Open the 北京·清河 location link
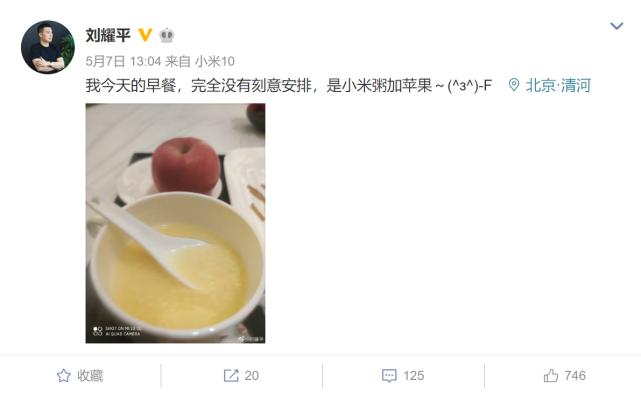This screenshot has width=641, height=394. tap(558, 85)
